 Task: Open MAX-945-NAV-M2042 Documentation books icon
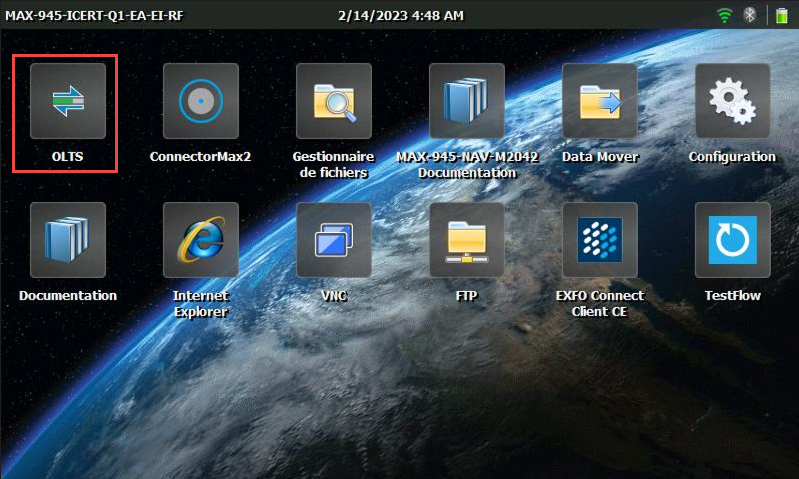coord(467,101)
